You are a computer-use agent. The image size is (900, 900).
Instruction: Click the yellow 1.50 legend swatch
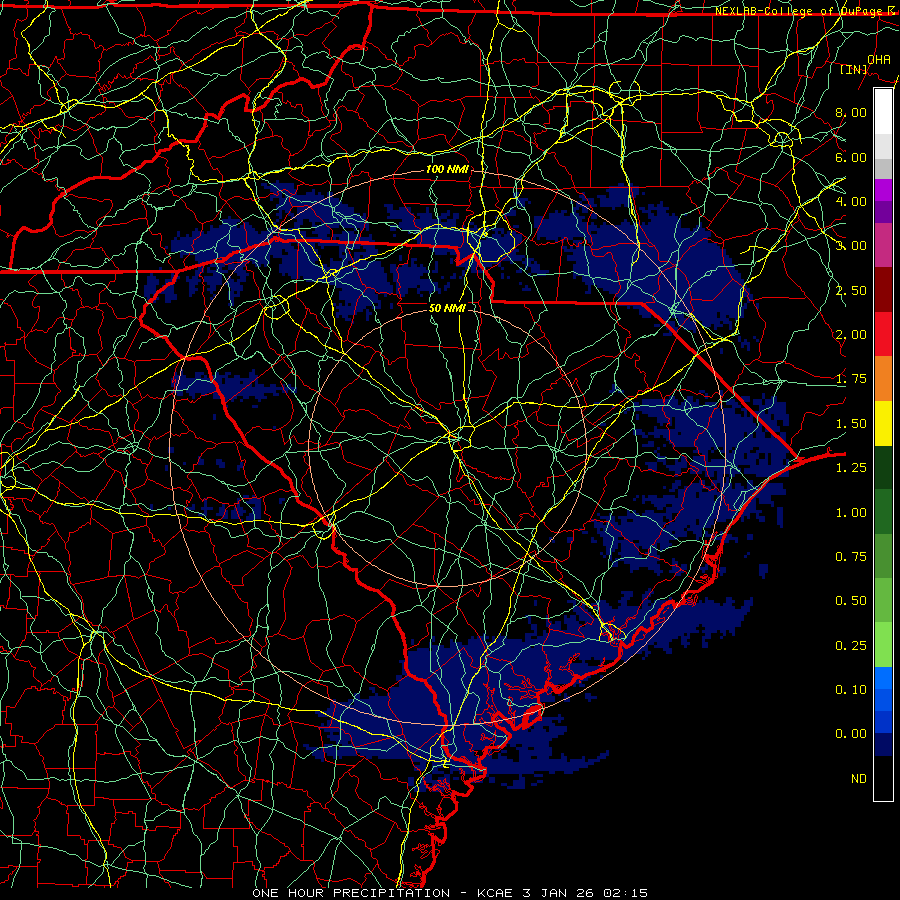tap(883, 424)
